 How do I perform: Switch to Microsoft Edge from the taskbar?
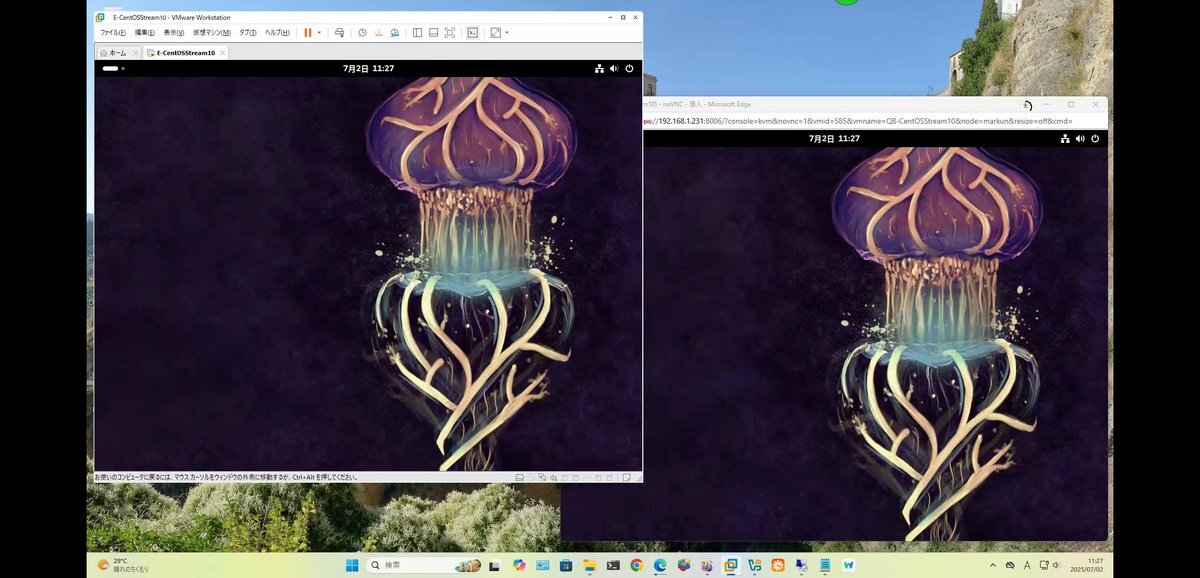tap(660, 565)
